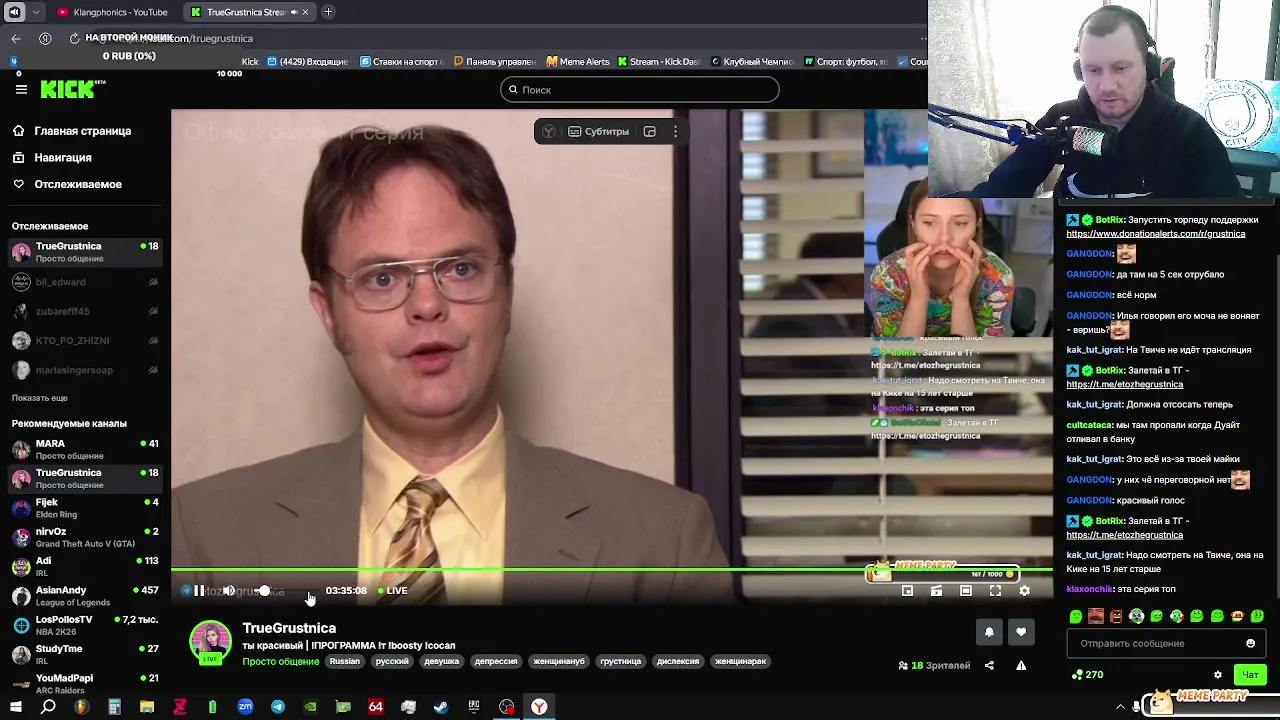Open a new browser tab
Screen dimensions: 1280x720
(x=328, y=12)
